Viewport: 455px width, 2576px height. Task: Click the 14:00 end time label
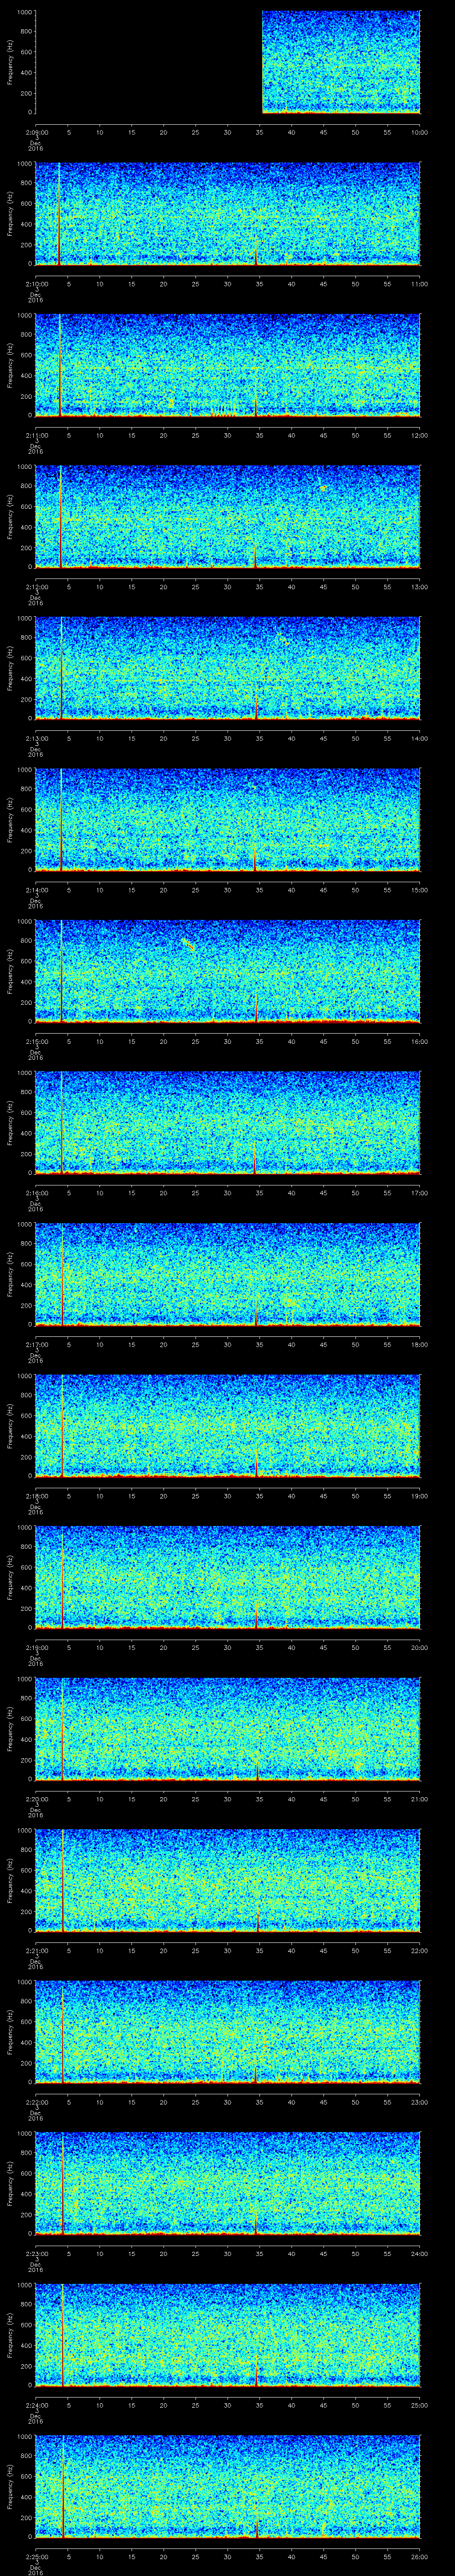pos(419,738)
